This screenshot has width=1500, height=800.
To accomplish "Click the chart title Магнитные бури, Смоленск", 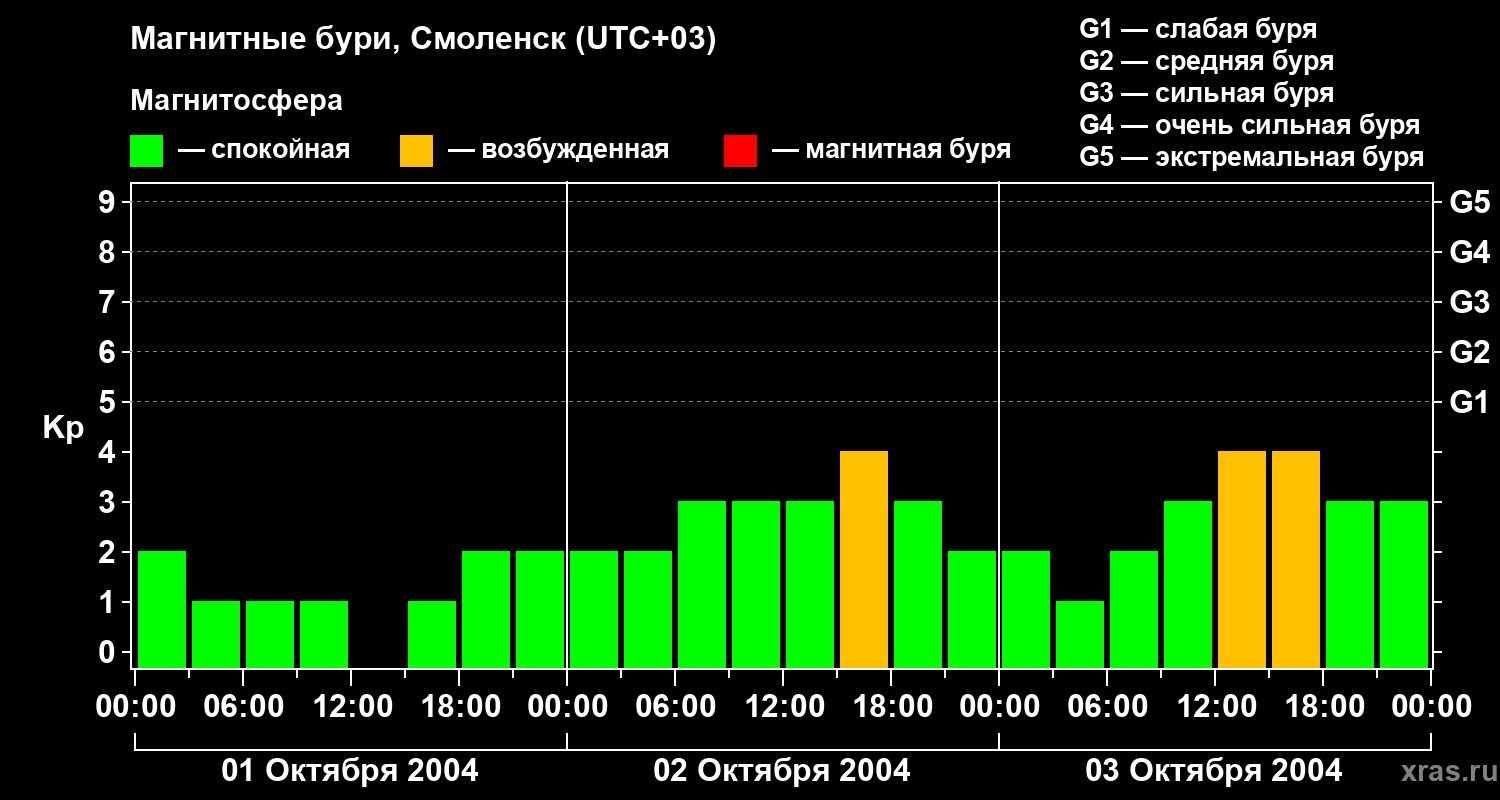I will (x=424, y=40).
